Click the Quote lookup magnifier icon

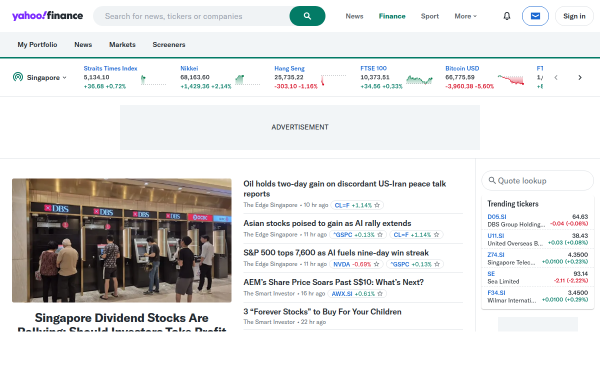[492, 180]
